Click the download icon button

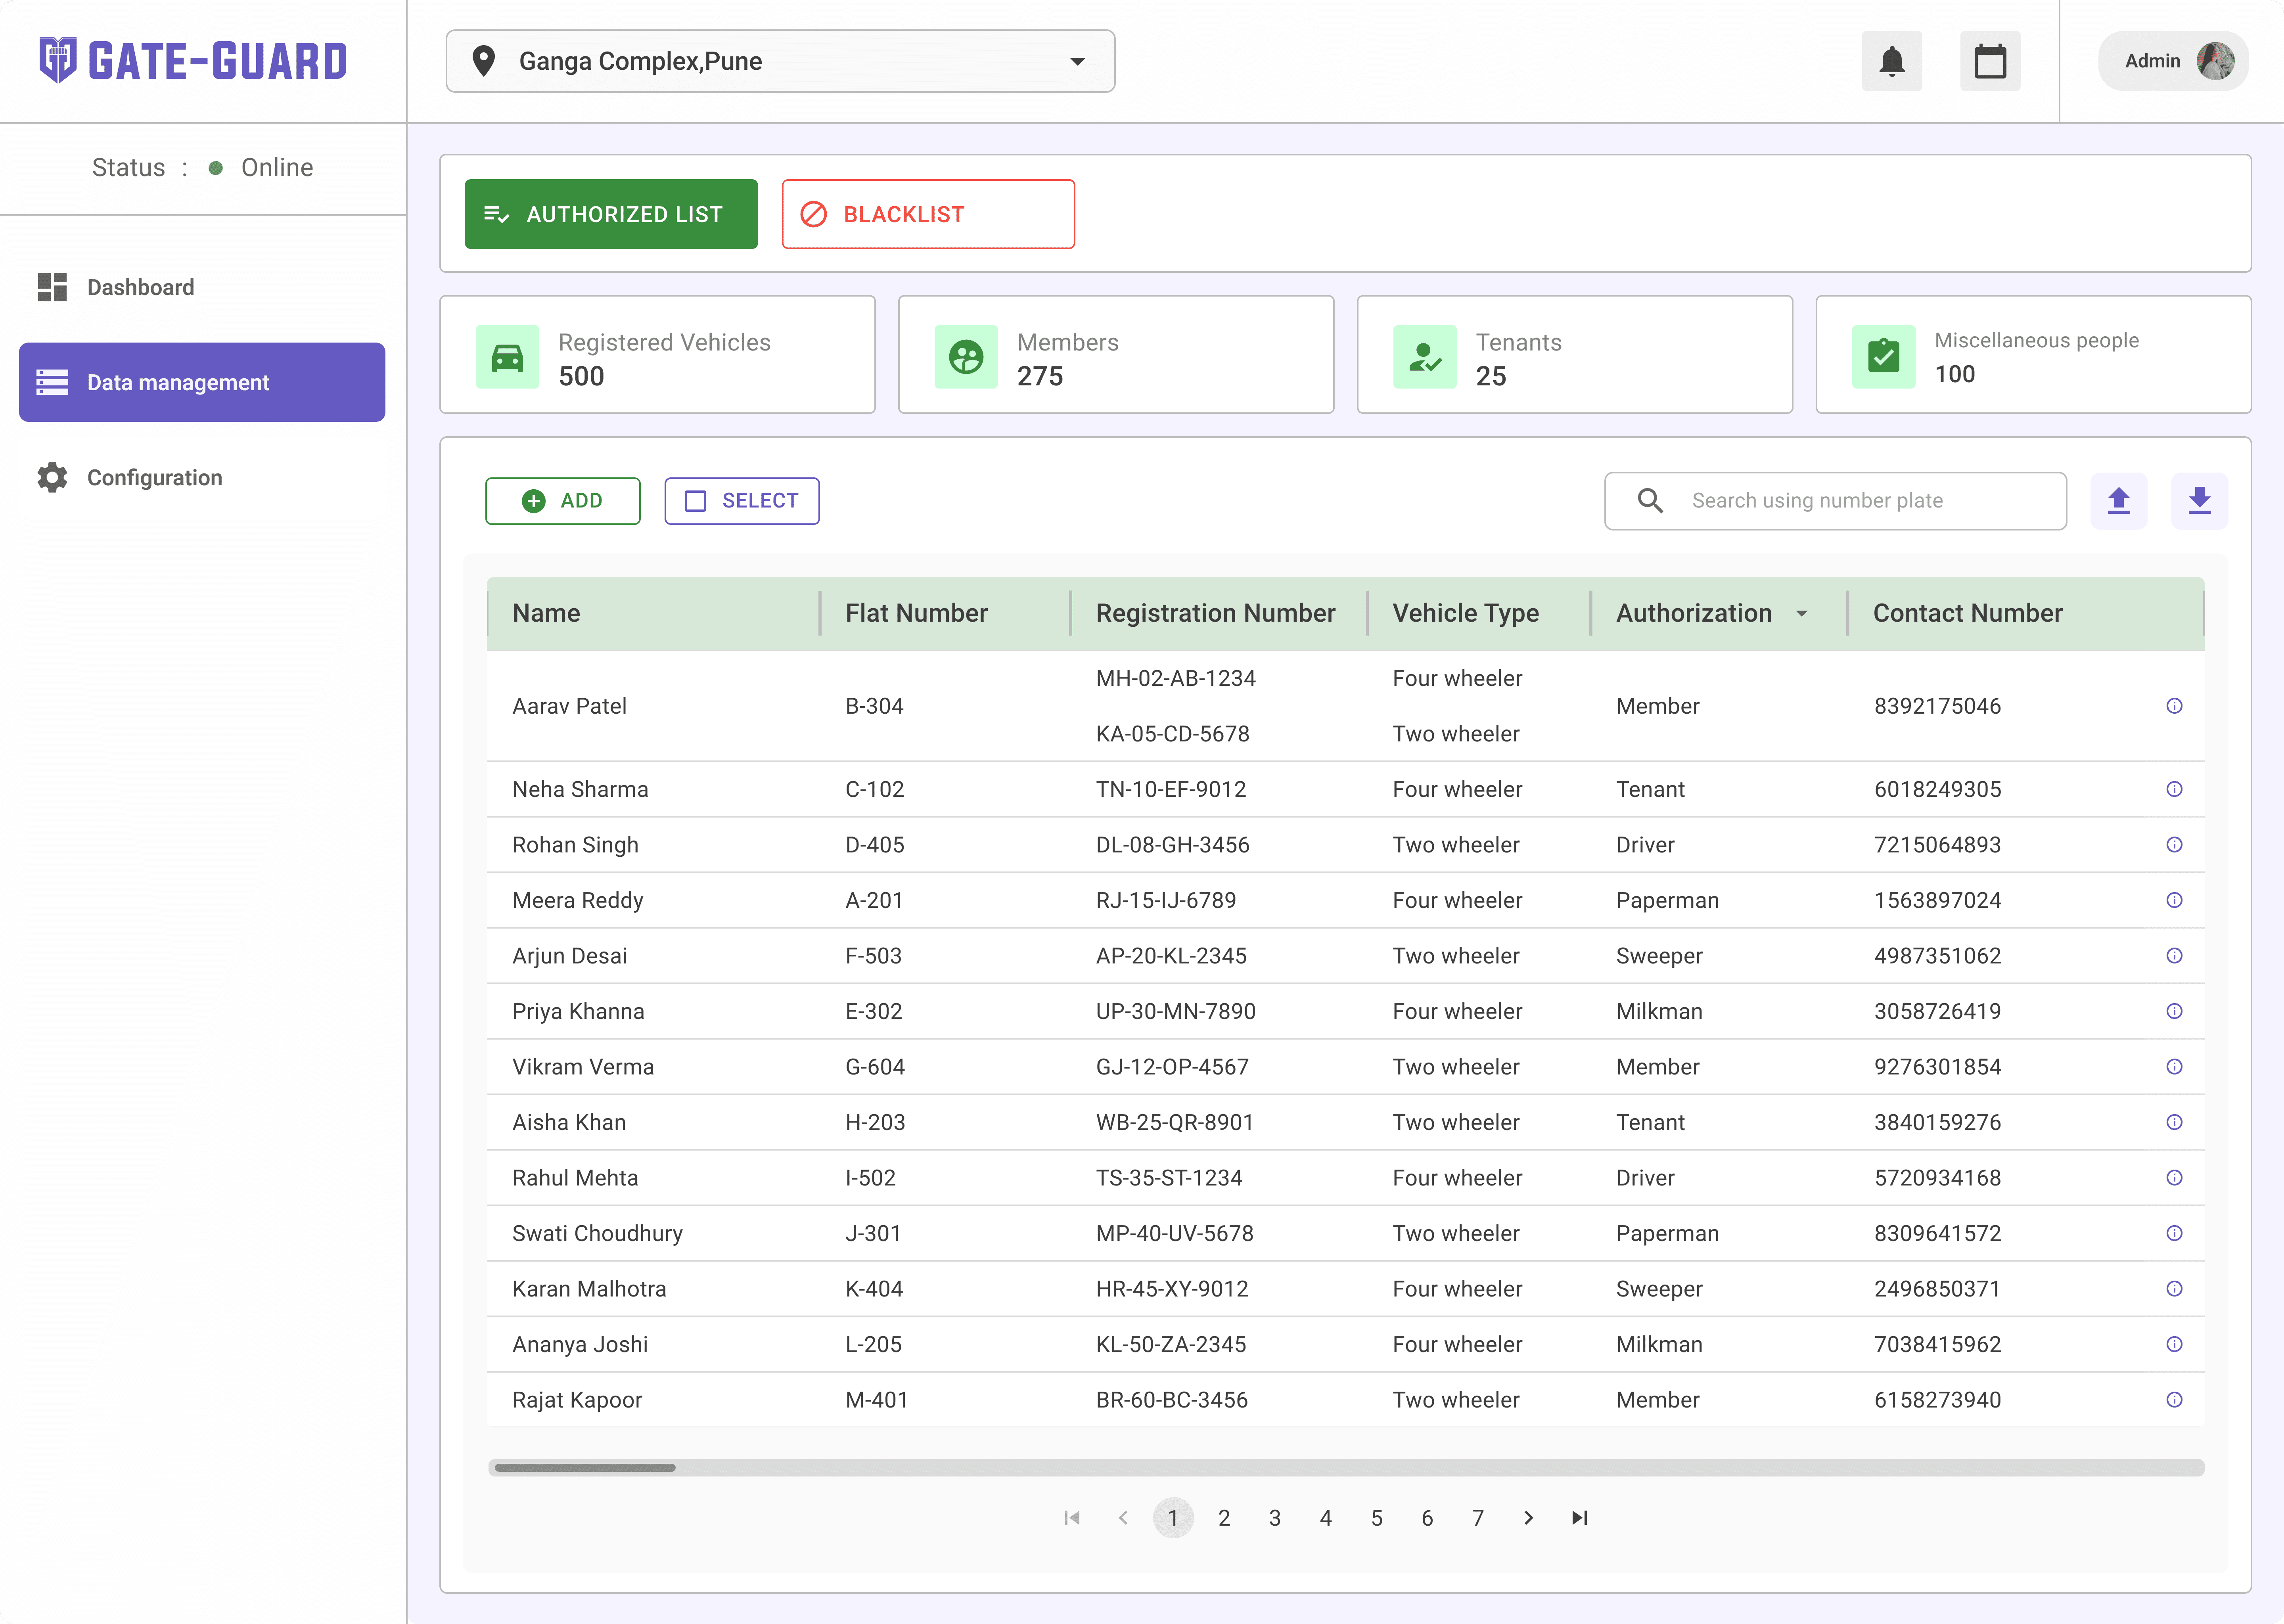pos(2199,501)
